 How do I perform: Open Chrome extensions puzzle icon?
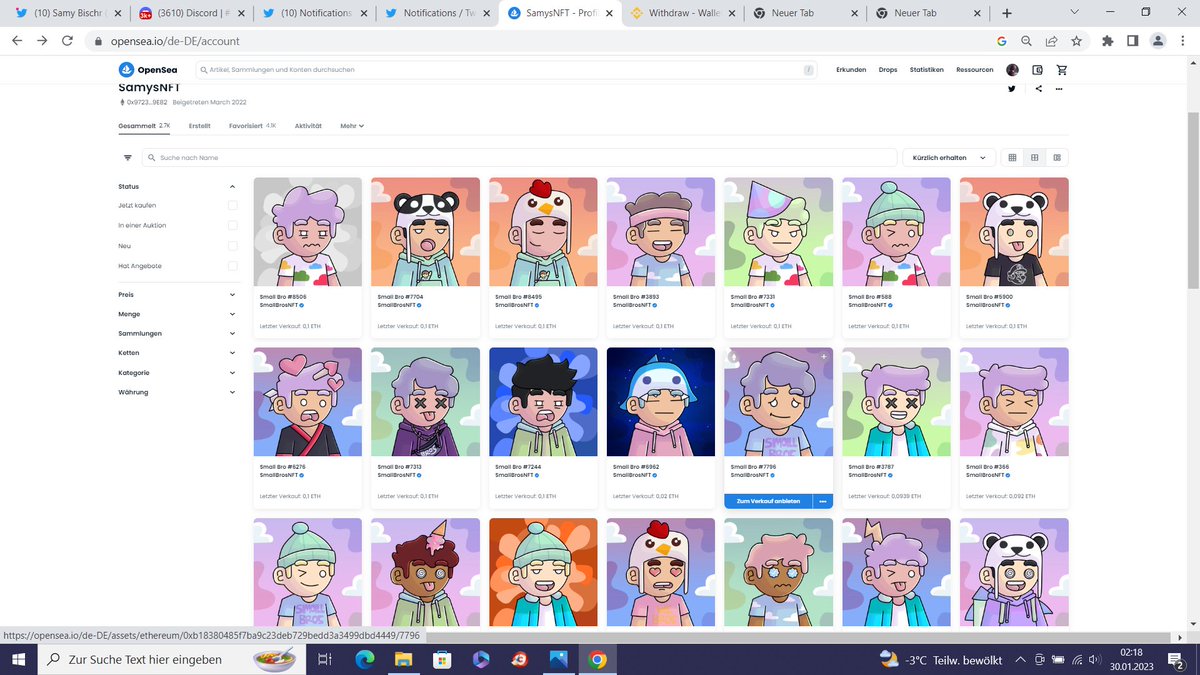(x=1107, y=41)
